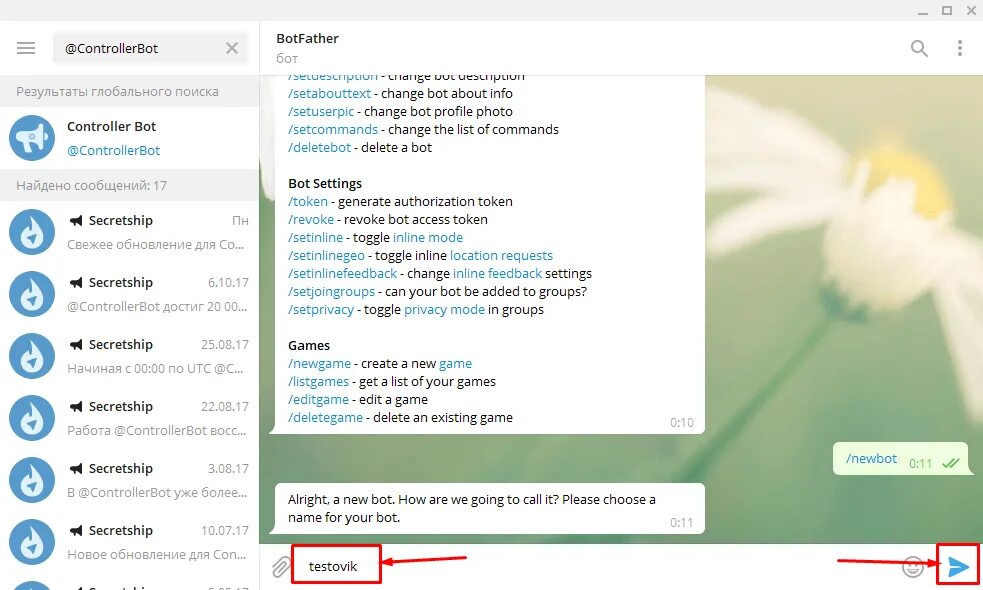This screenshot has height=590, width=983.
Task: Click the double-check read mark on /newbot
Action: [x=951, y=463]
